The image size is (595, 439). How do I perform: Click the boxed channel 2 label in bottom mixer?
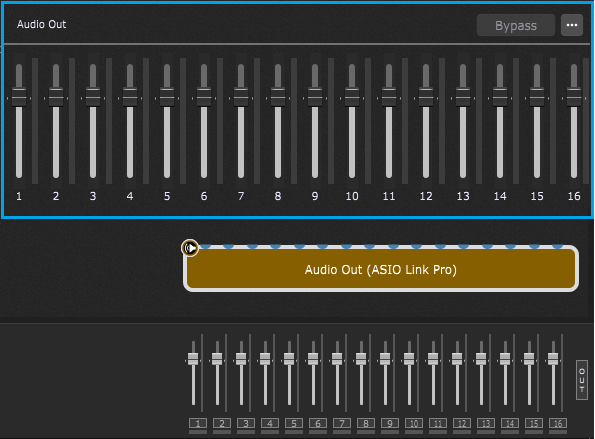(222, 423)
